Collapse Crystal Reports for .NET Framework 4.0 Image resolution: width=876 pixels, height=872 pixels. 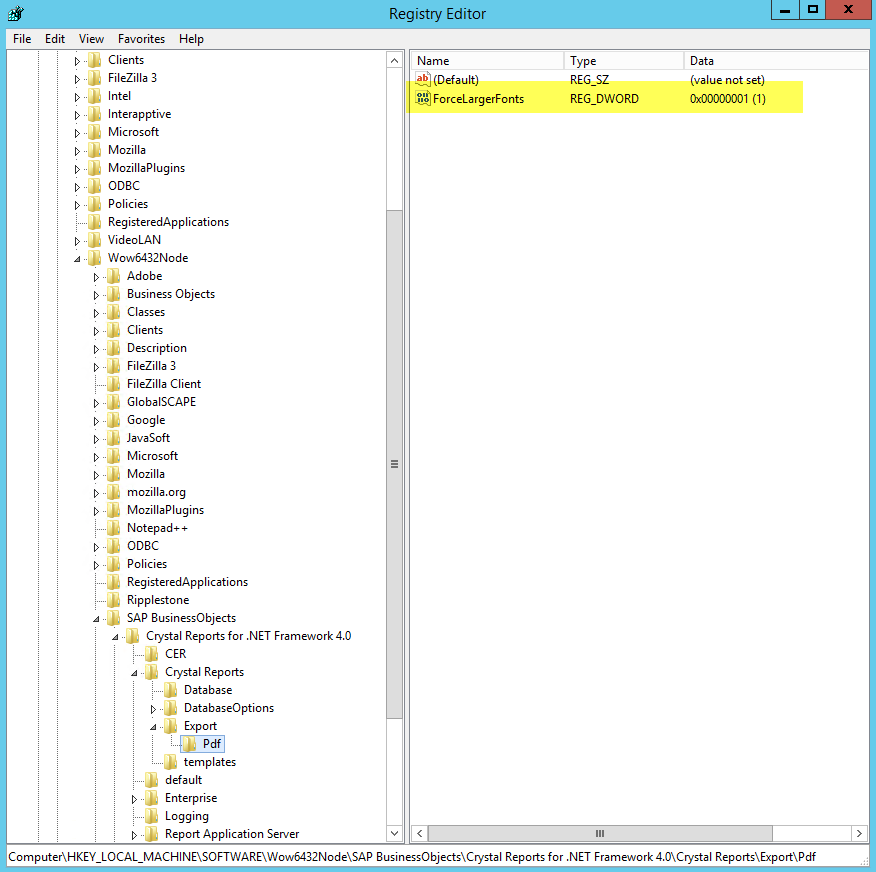(115, 637)
